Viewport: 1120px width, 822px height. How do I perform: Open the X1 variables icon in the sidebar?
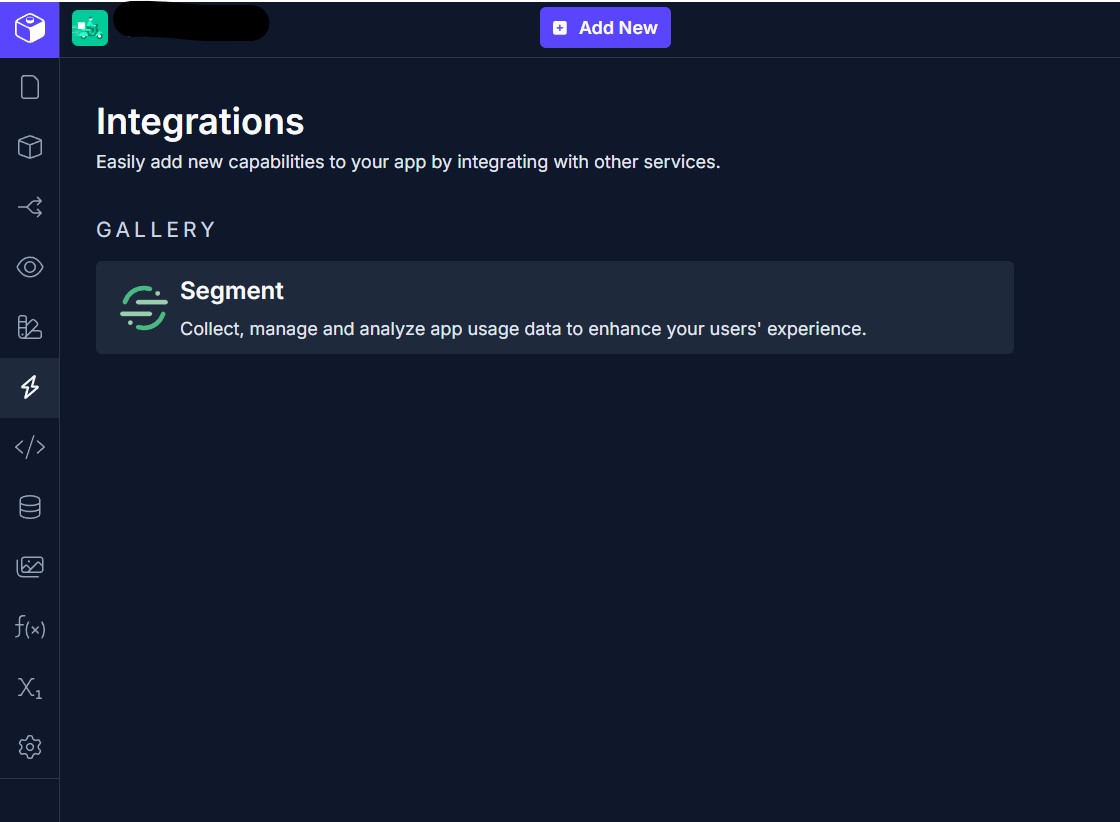click(29, 687)
